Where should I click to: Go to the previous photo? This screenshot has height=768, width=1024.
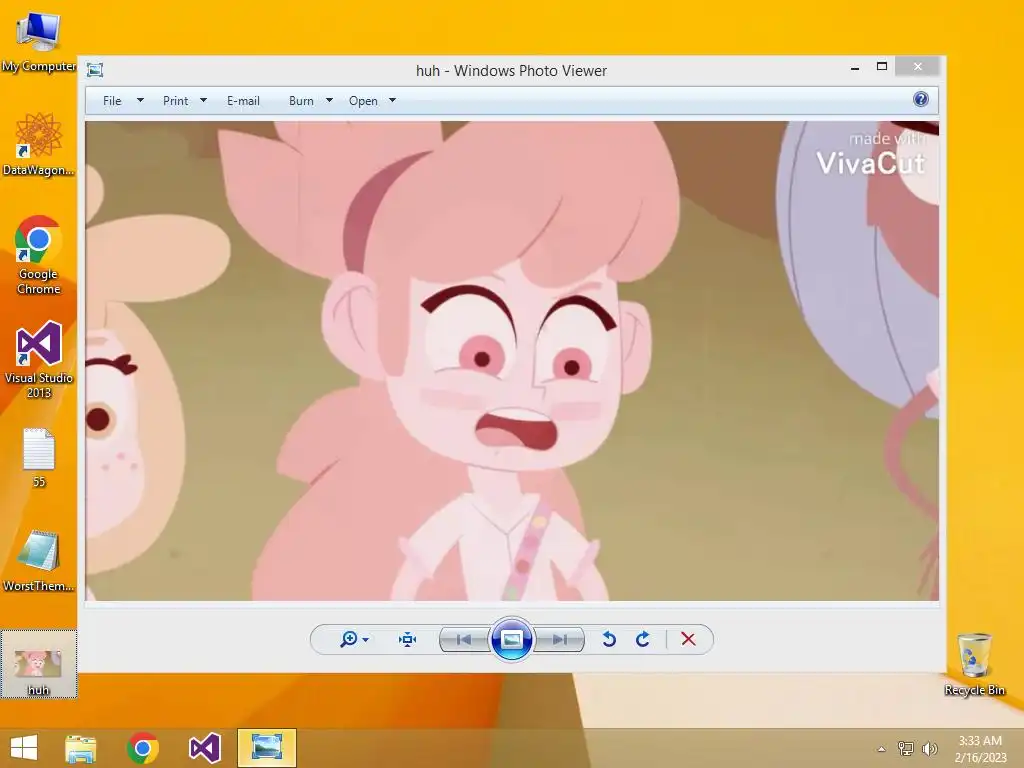pyautogui.click(x=464, y=639)
